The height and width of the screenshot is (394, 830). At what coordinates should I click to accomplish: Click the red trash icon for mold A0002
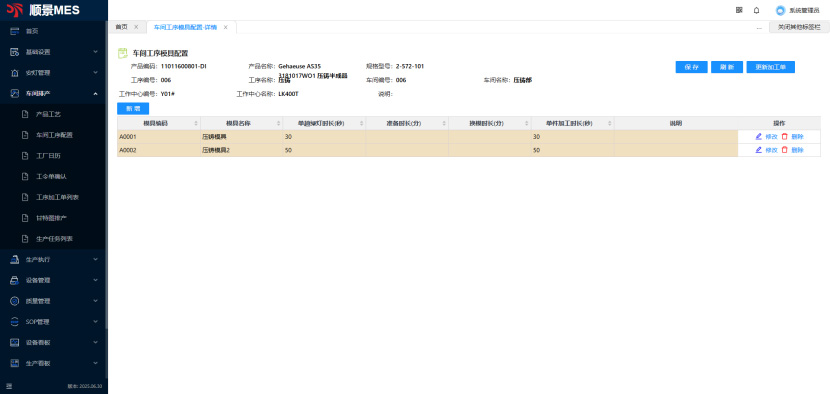(x=784, y=150)
